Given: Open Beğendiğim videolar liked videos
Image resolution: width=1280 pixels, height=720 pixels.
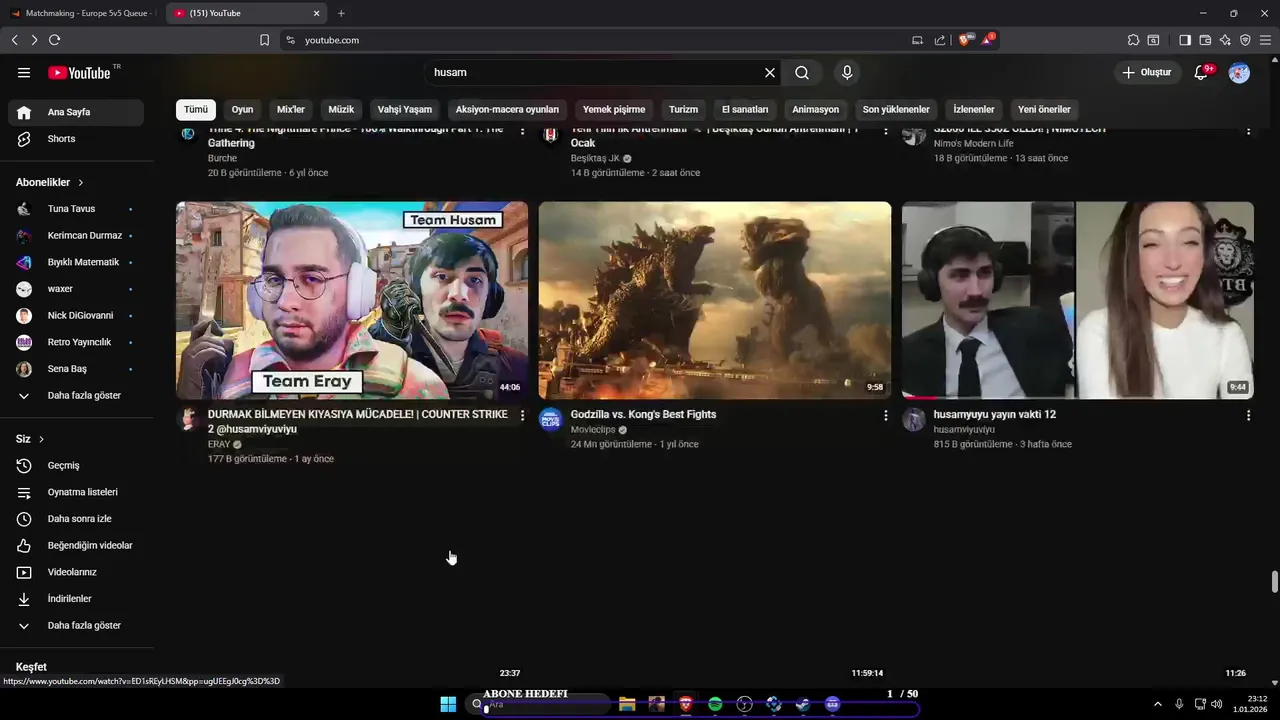Looking at the screenshot, I should (76, 545).
